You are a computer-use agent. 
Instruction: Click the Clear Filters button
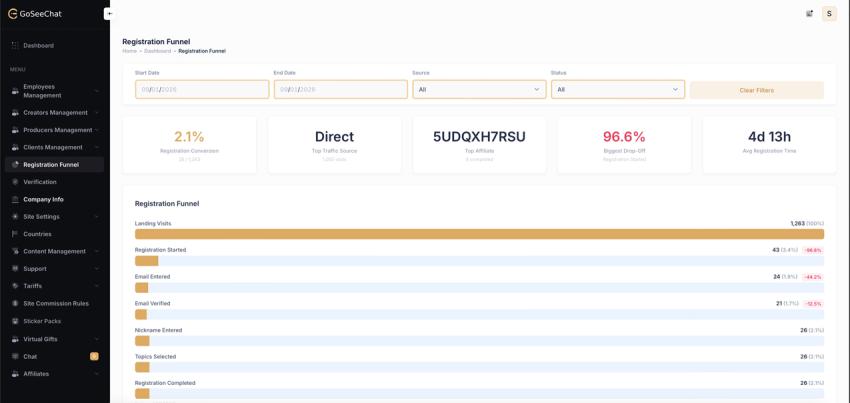(x=757, y=90)
